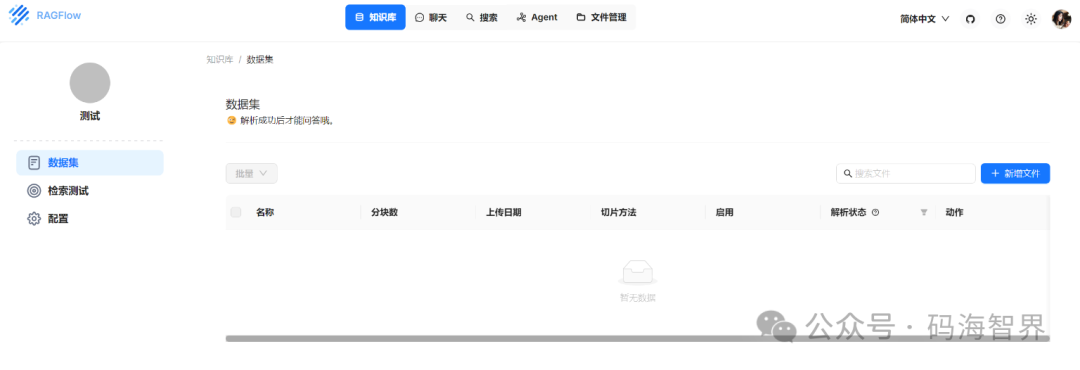1080x370 pixels.
Task: Click the 动作 column header
Action: [955, 212]
